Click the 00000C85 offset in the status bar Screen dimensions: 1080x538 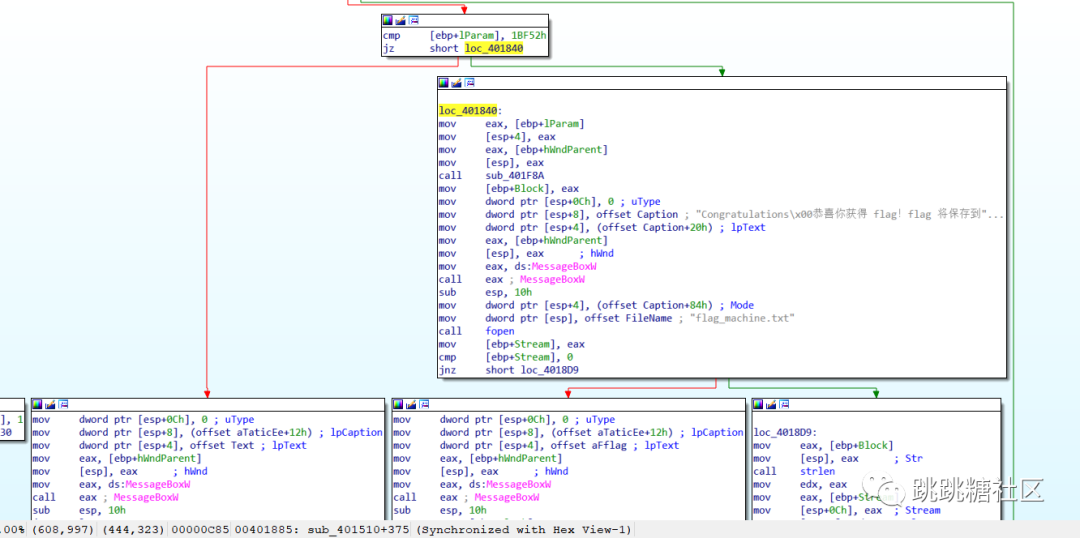(x=201, y=530)
